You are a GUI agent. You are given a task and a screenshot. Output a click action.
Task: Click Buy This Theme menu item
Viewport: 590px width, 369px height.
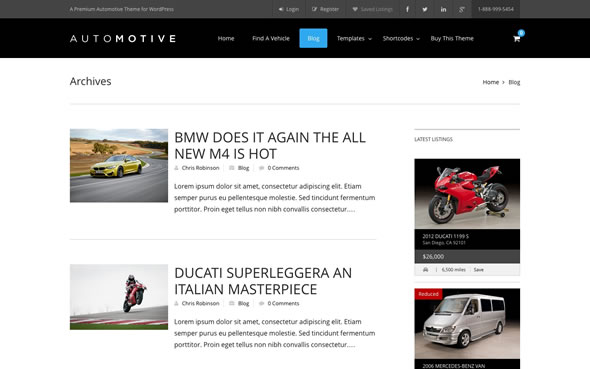tap(452, 38)
